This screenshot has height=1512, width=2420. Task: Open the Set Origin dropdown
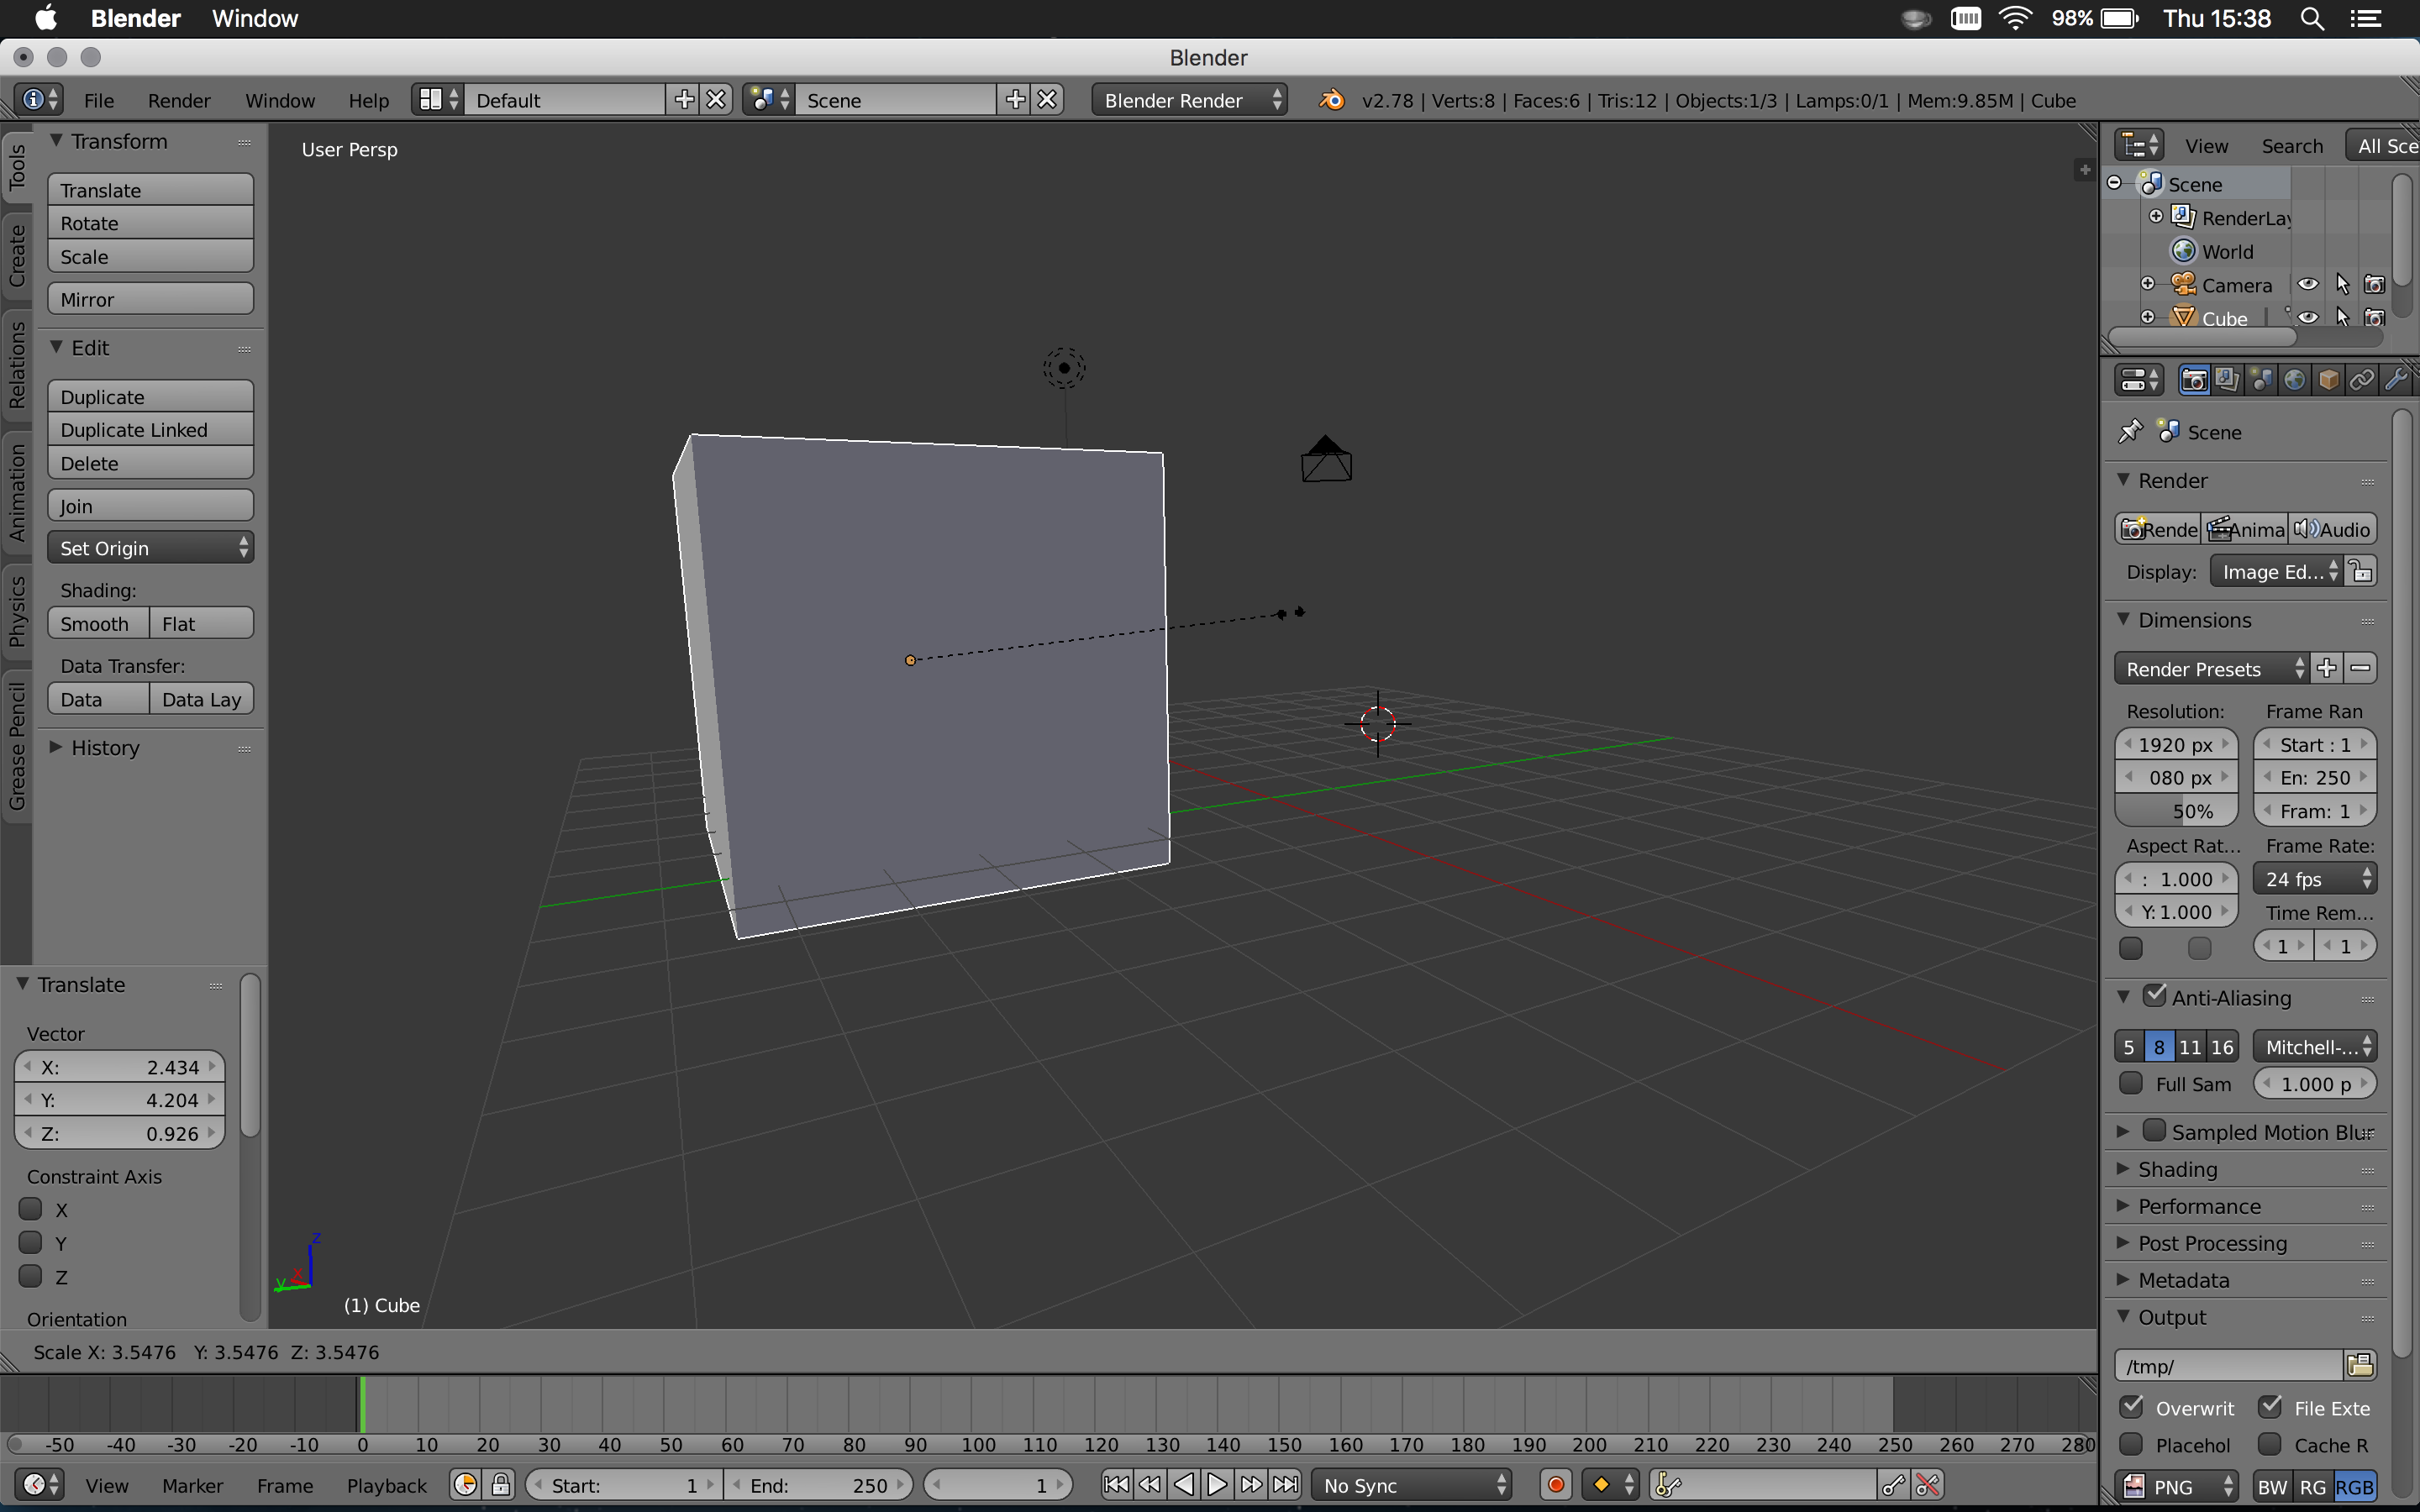(x=150, y=548)
